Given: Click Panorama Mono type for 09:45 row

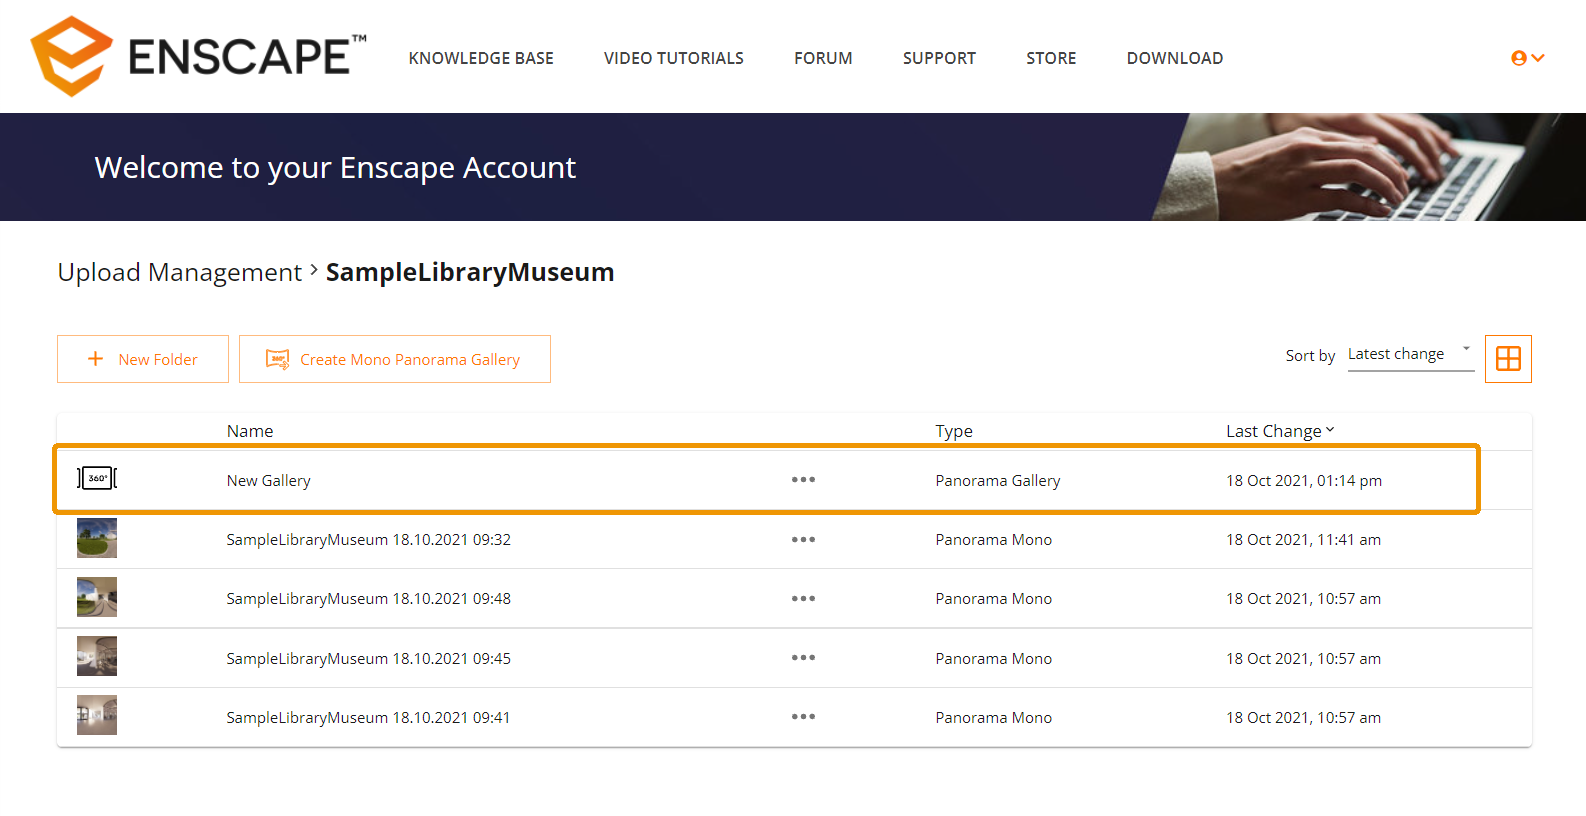Looking at the screenshot, I should (x=994, y=659).
